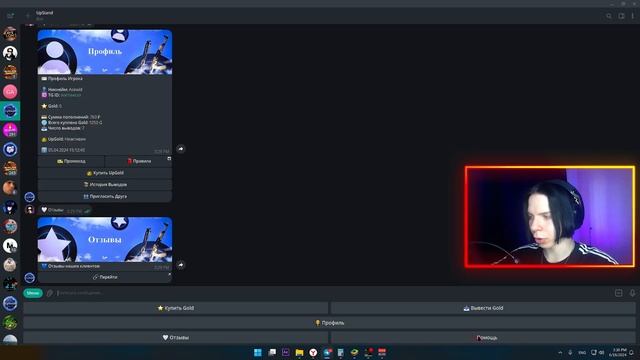This screenshot has height=360, width=640.
Task: Open История Выводов
Action: (x=105, y=184)
